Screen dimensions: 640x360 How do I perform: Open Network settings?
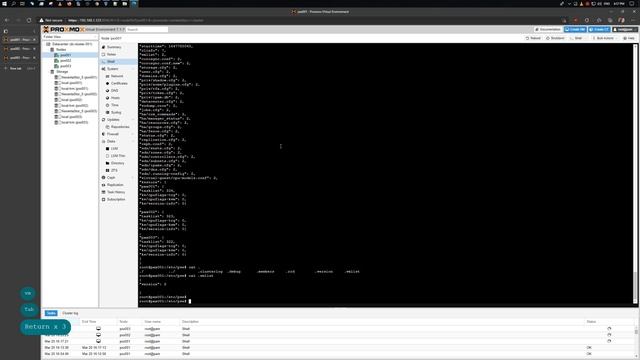tap(118, 76)
